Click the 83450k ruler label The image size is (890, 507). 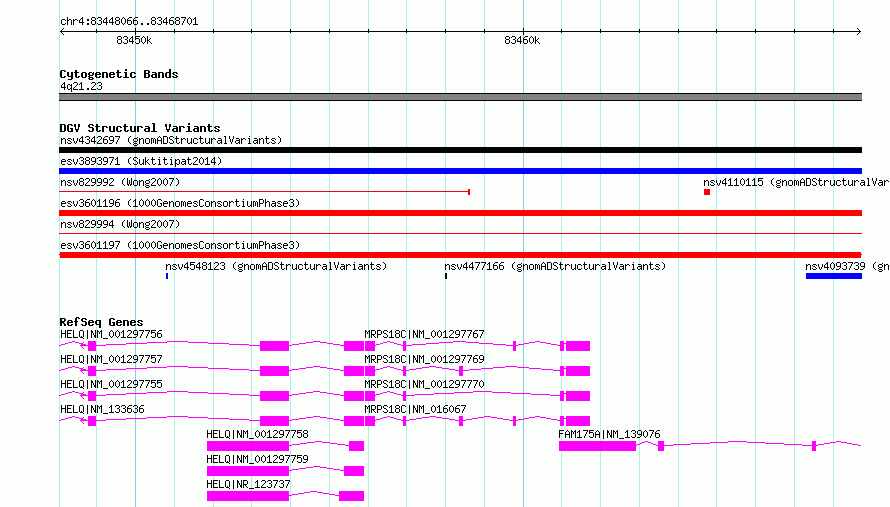pyautogui.click(x=134, y=40)
